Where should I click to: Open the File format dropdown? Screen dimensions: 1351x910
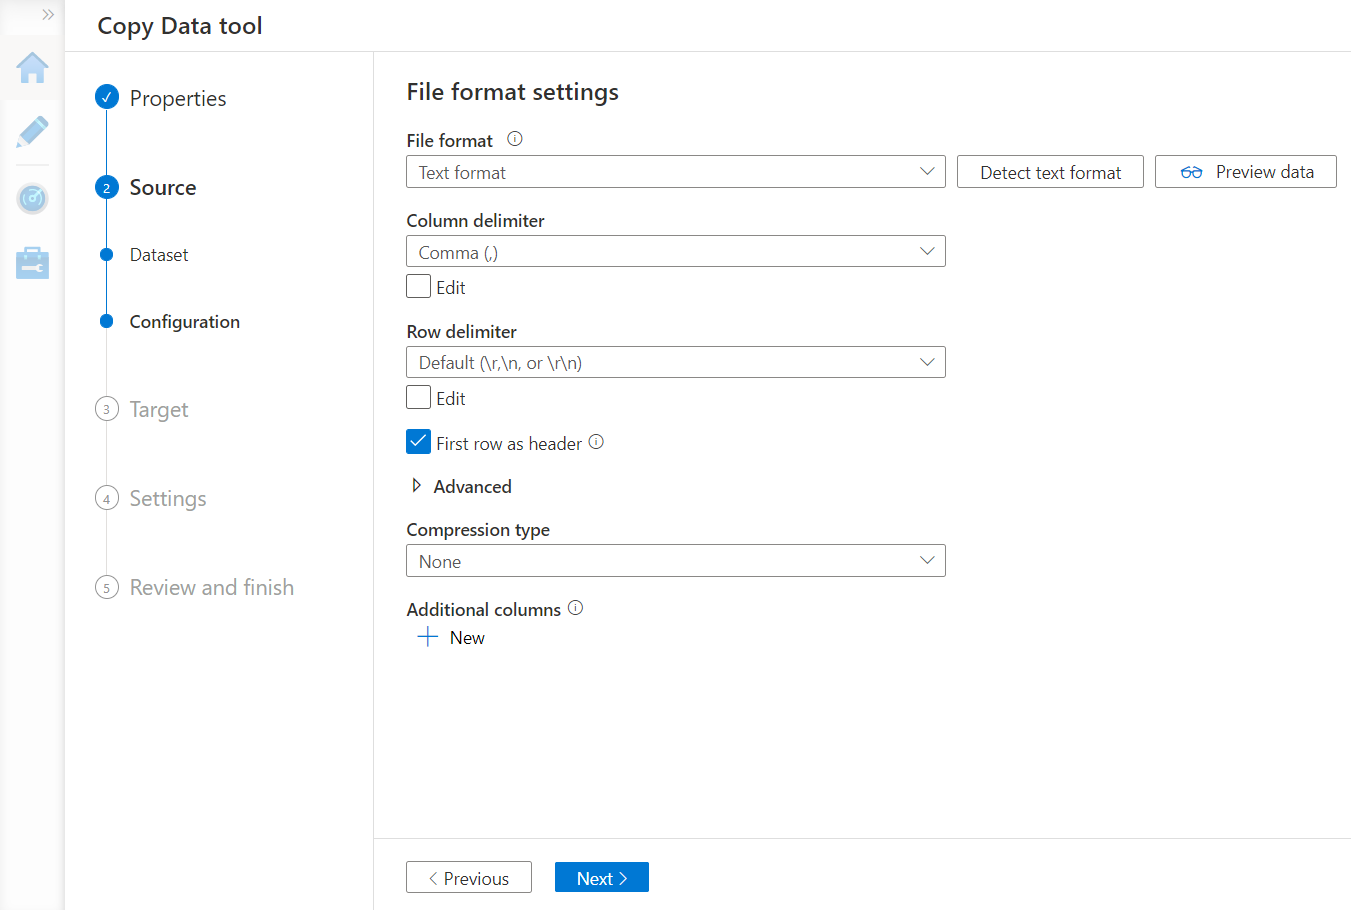pyautogui.click(x=675, y=172)
